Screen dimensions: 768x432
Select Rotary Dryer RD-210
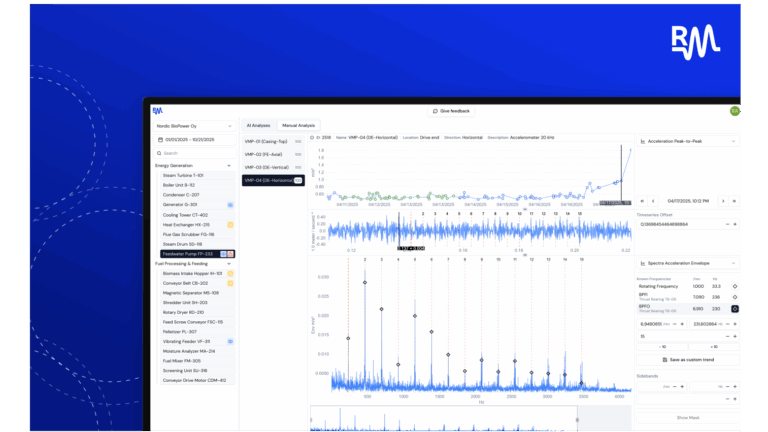pyautogui.click(x=197, y=312)
